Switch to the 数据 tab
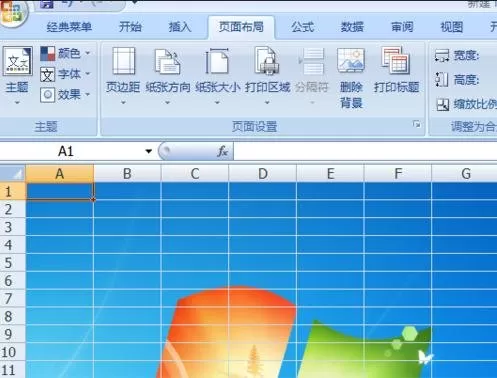The height and width of the screenshot is (378, 497). pyautogui.click(x=352, y=27)
